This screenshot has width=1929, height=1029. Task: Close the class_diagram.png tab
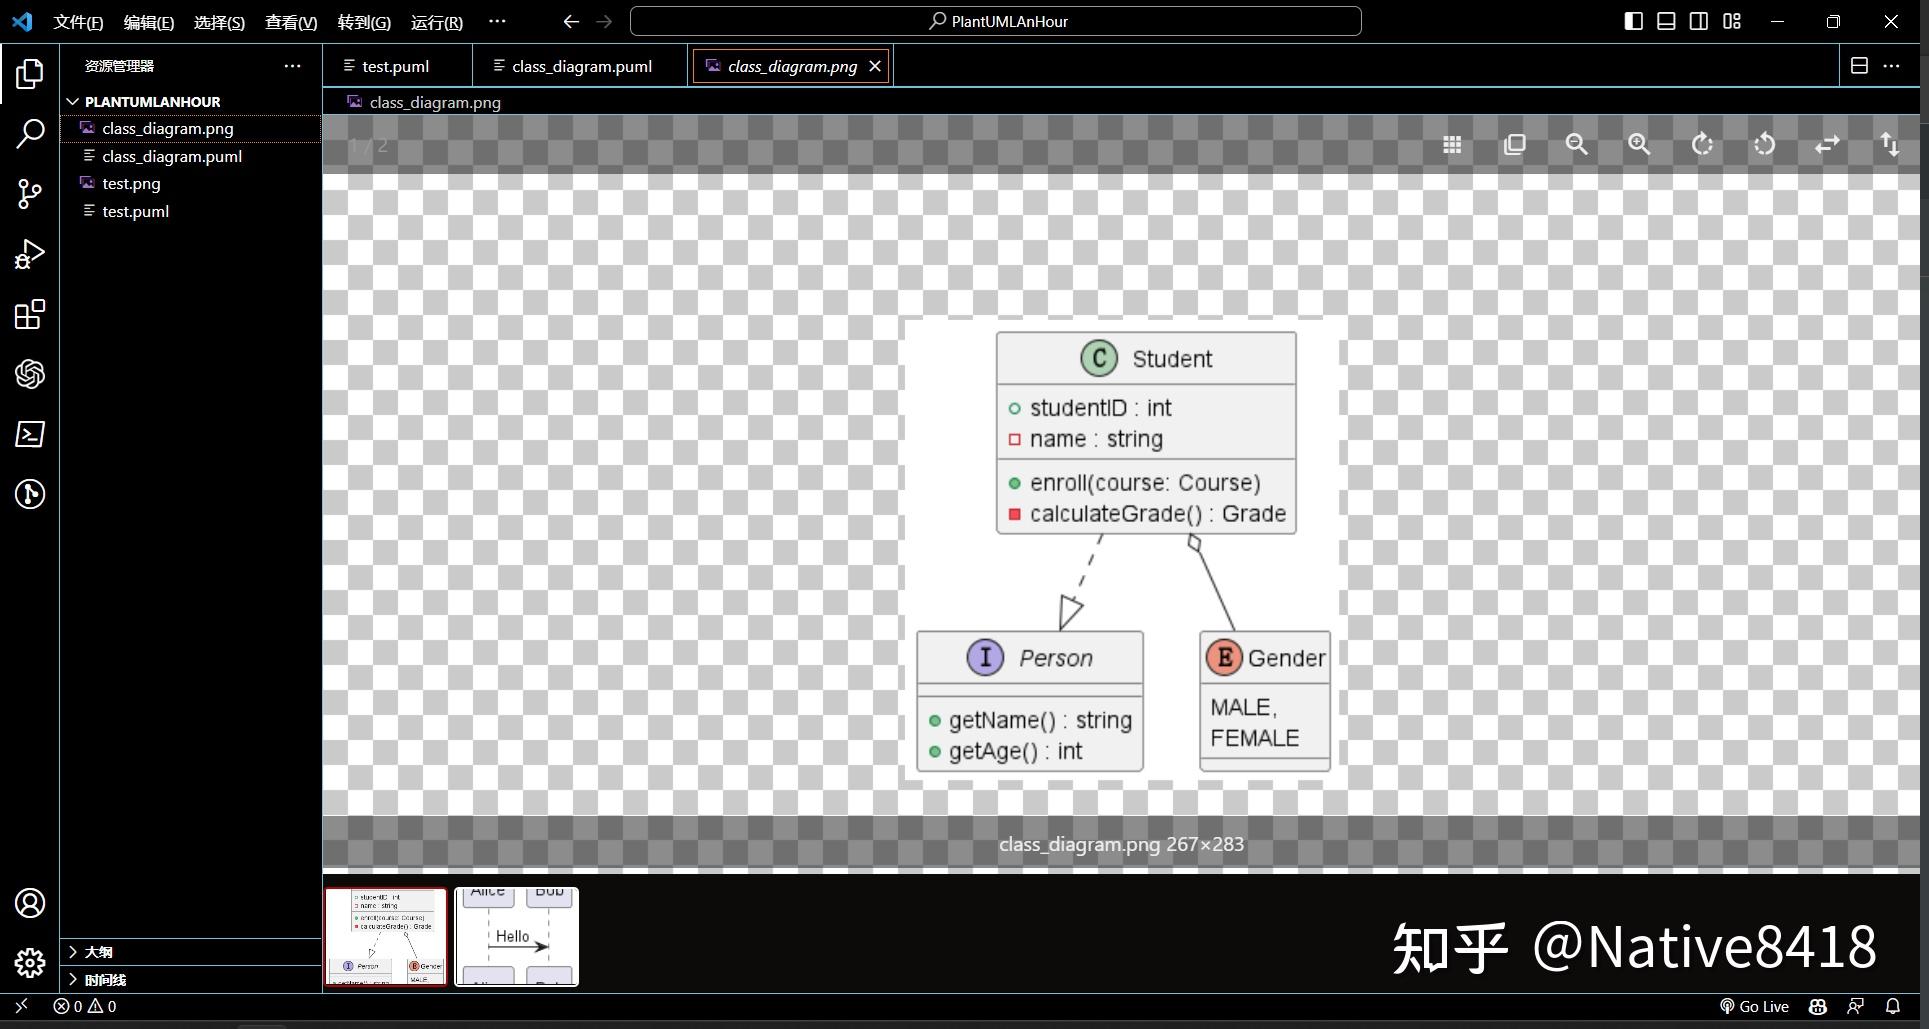coord(875,66)
